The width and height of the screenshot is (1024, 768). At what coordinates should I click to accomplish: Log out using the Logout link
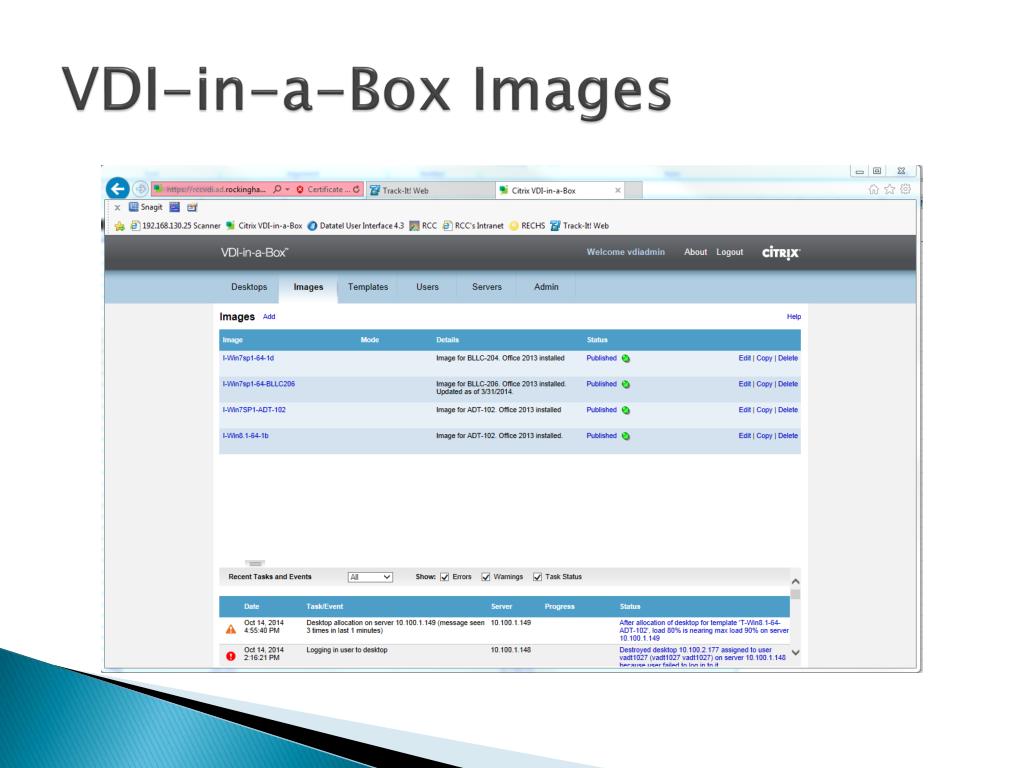click(729, 252)
